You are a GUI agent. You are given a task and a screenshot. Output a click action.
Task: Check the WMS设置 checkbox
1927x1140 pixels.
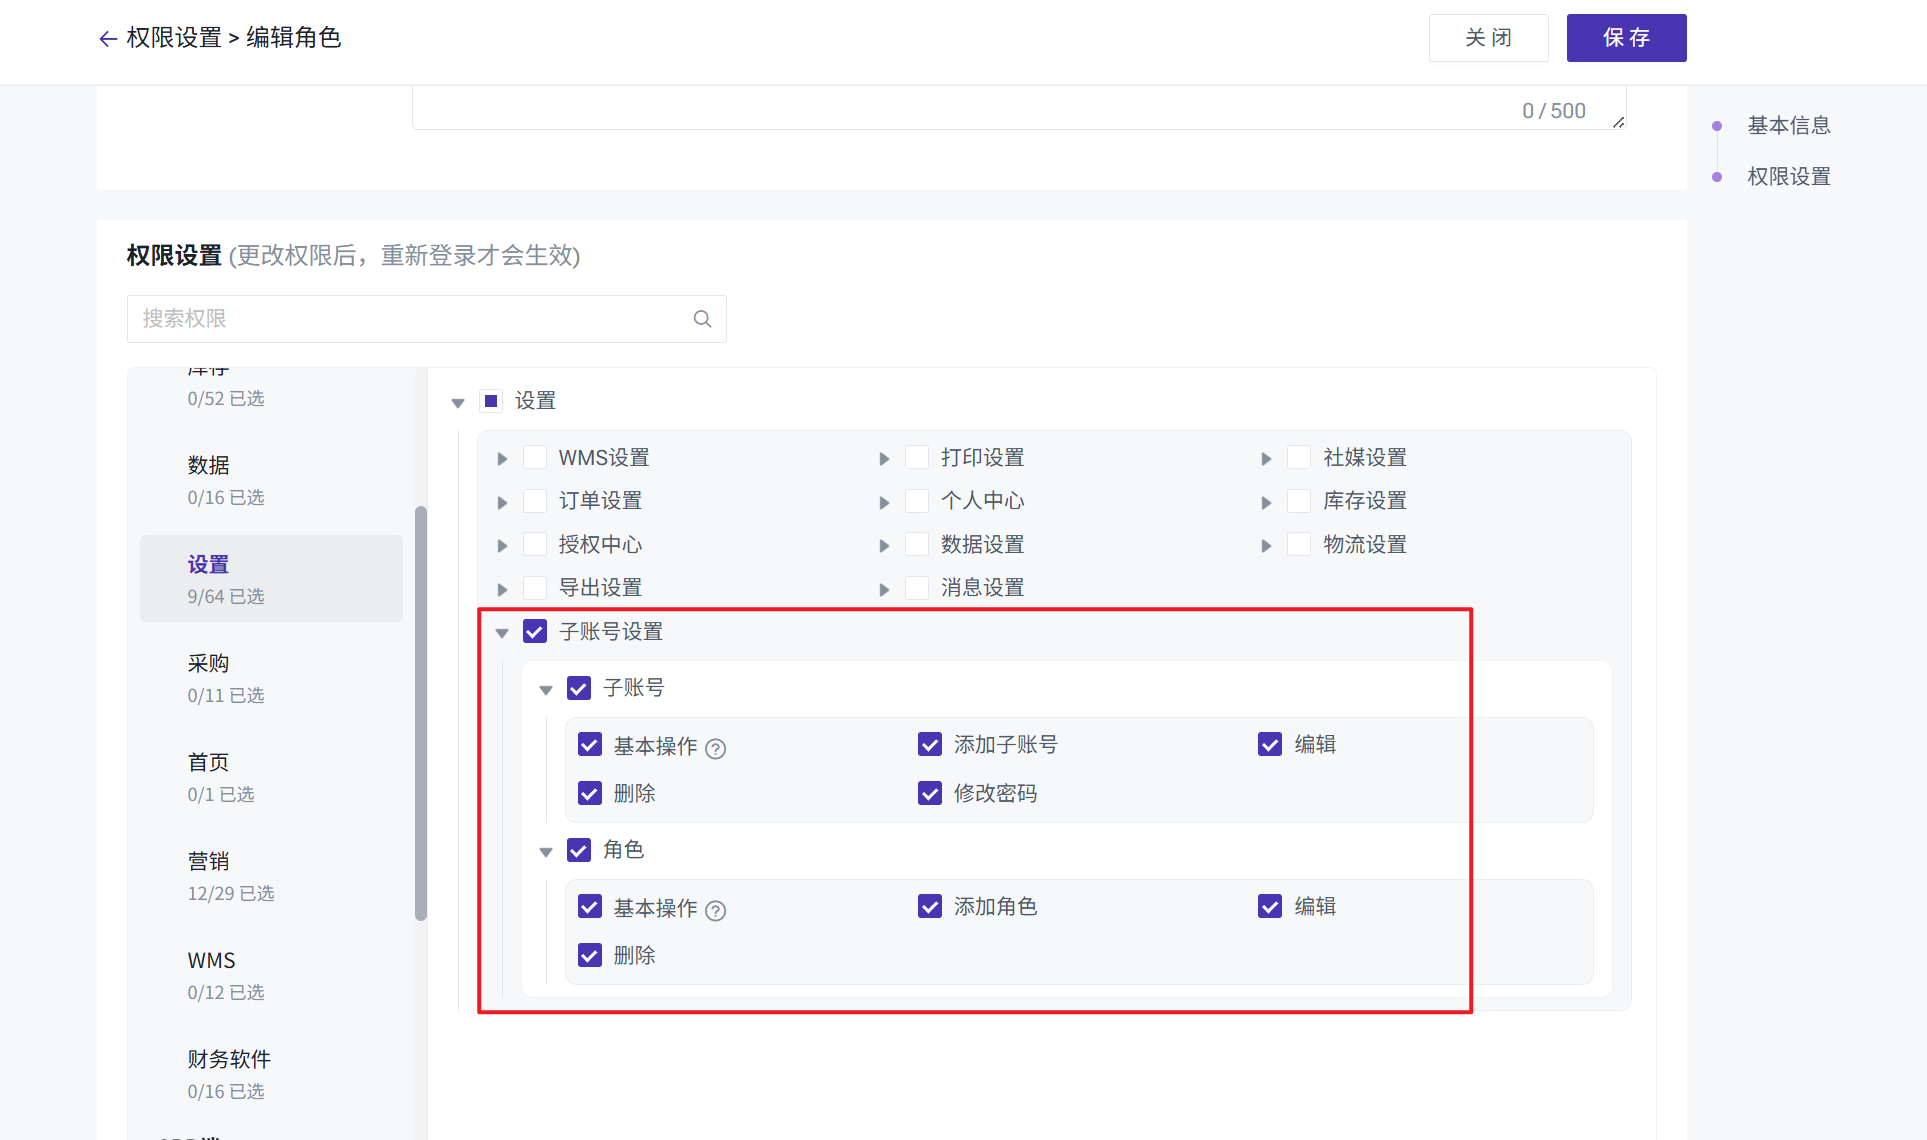coord(535,457)
